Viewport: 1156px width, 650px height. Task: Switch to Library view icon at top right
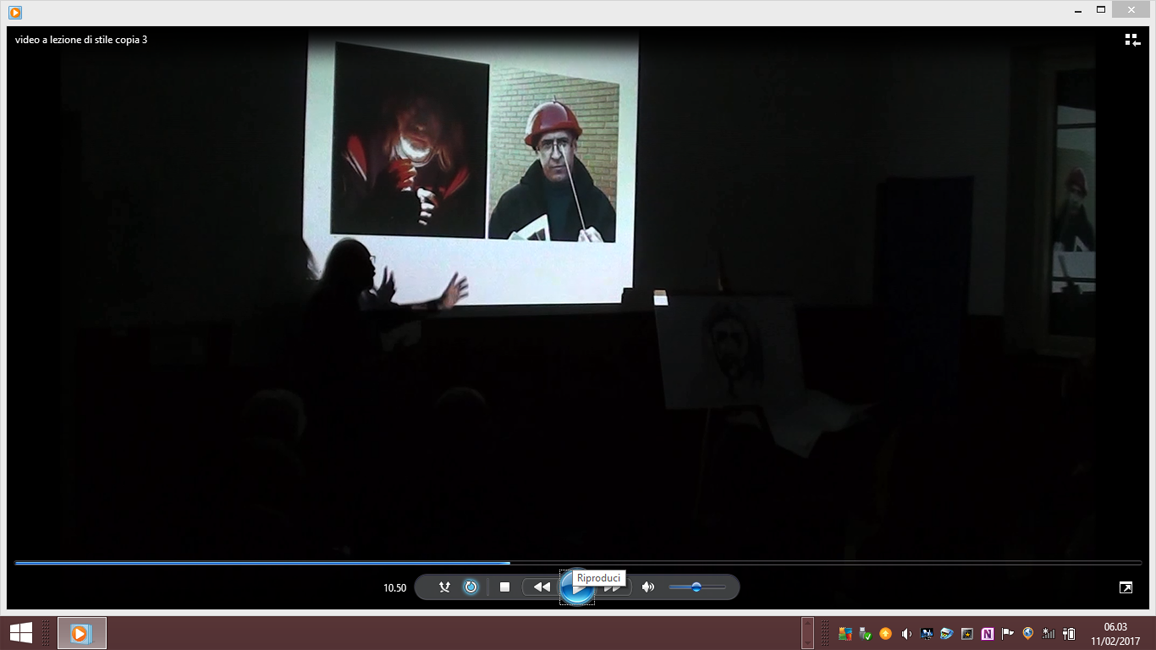(1132, 40)
